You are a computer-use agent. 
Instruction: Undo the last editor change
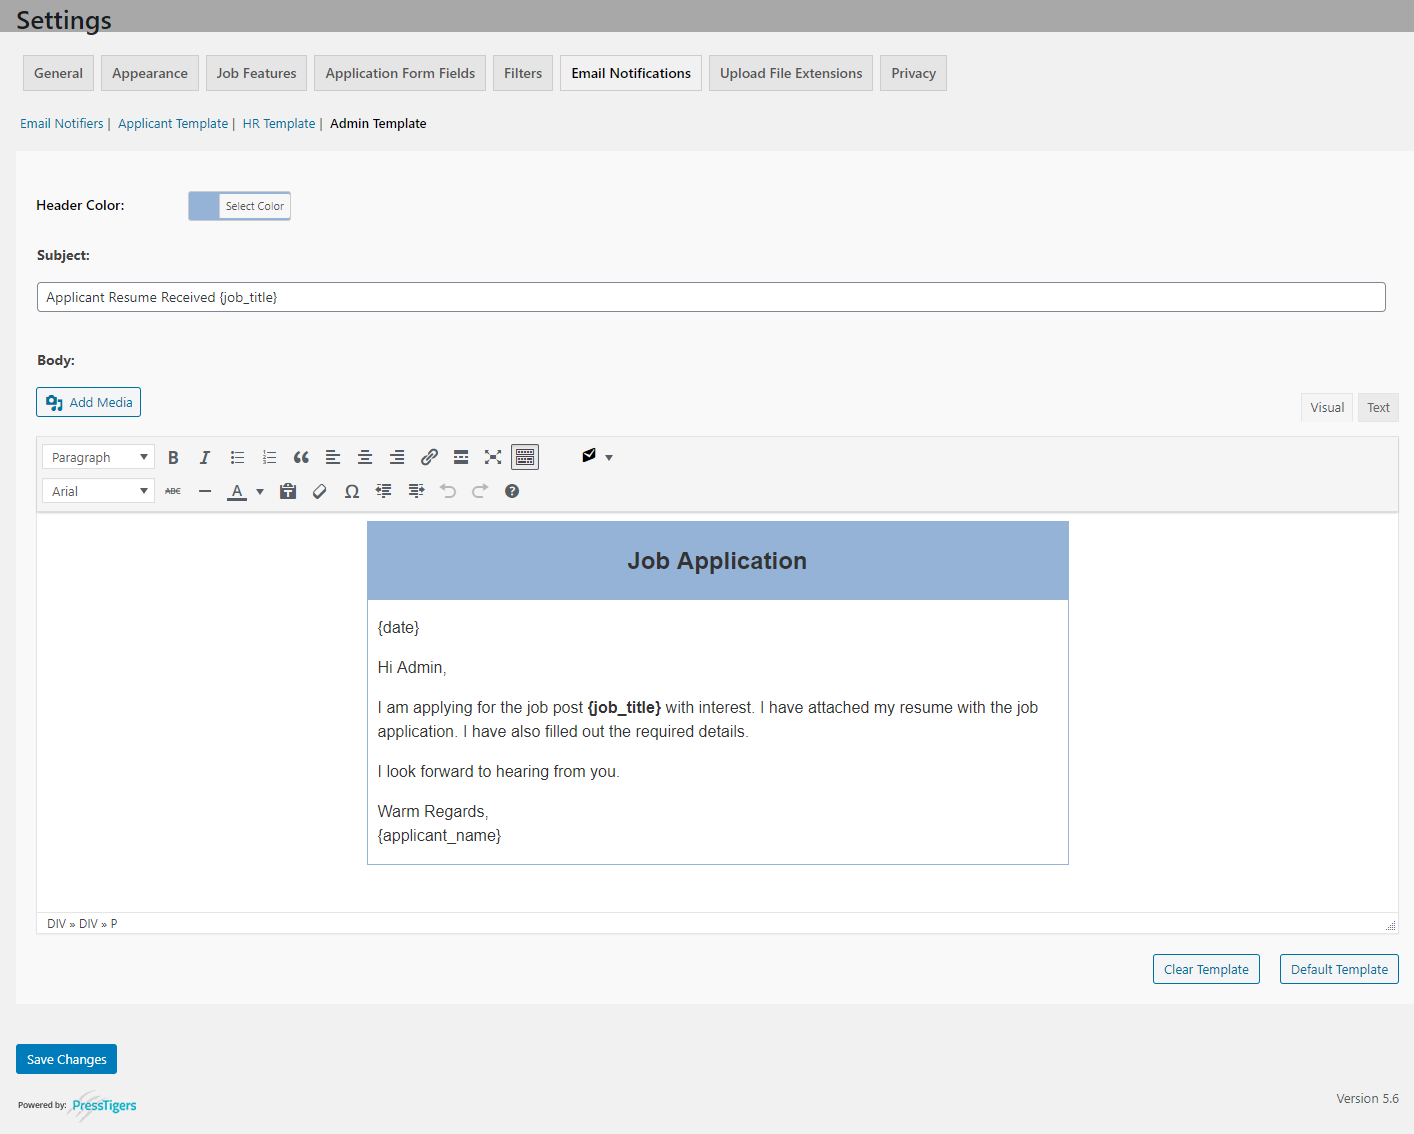tap(447, 491)
